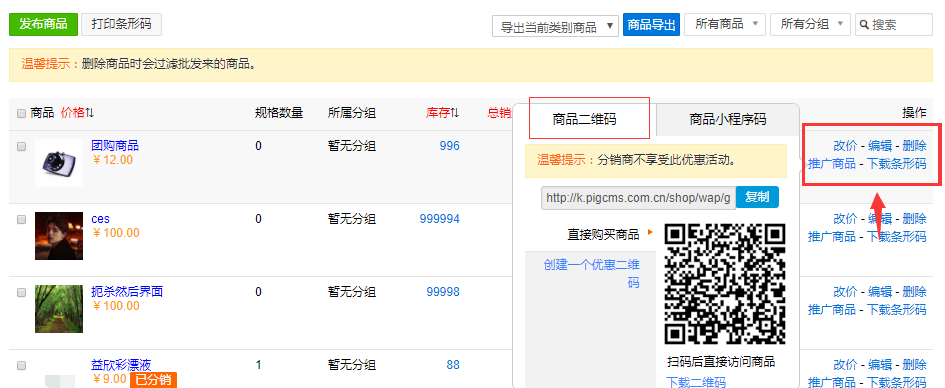Click stock value 999994
Viewport: 945px width, 388px height.
pos(439,219)
